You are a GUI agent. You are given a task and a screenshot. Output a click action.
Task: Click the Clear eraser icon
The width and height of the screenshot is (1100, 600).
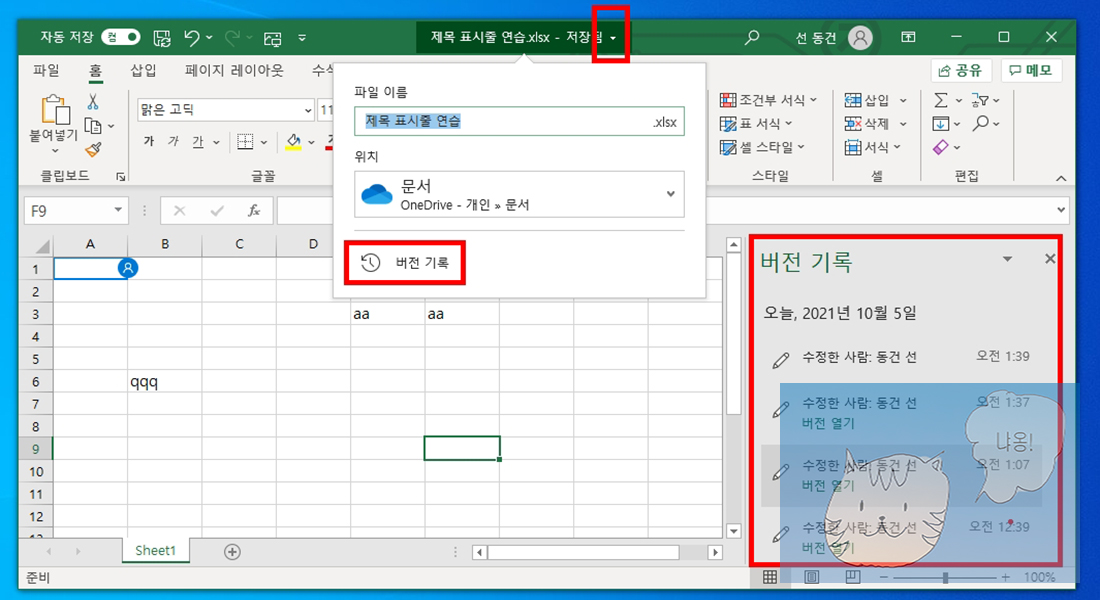tap(940, 147)
